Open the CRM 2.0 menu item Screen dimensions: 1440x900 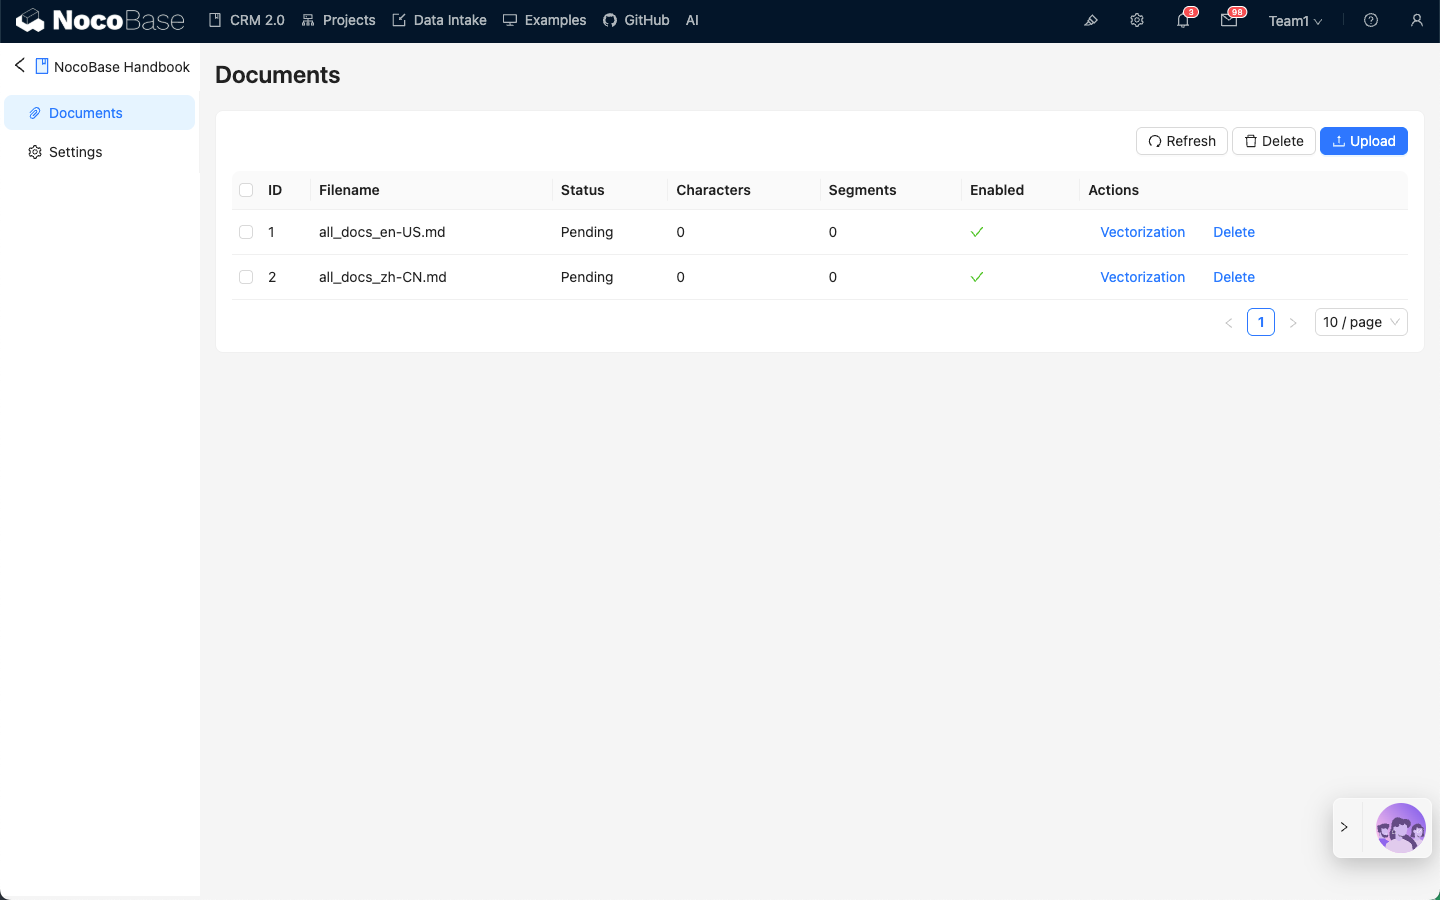pyautogui.click(x=246, y=20)
